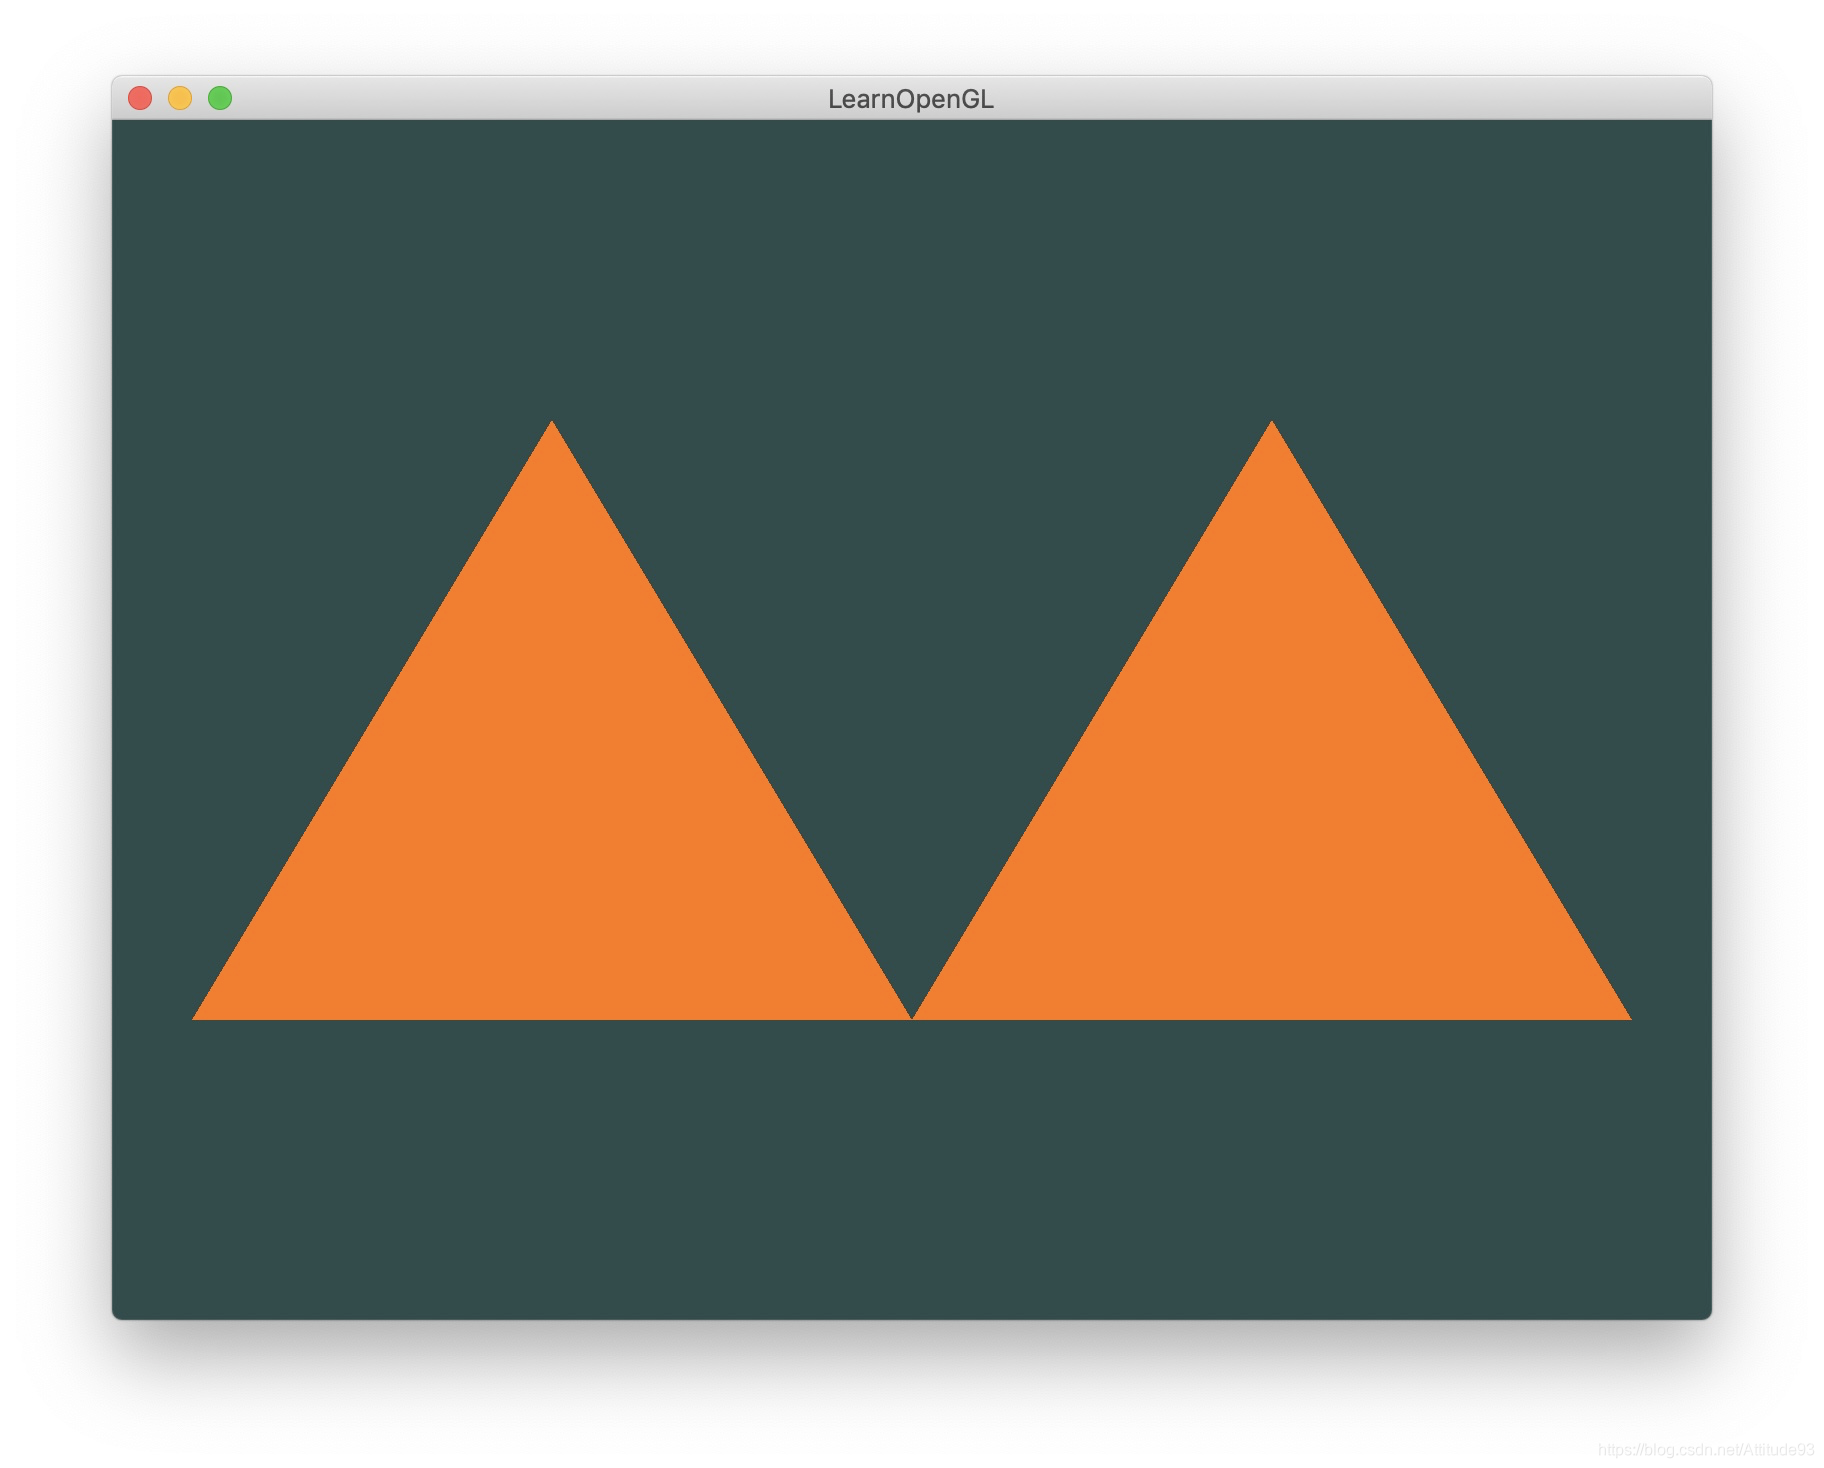Viewport: 1824px width, 1468px height.
Task: Maximize LearnOpenGL window with the green button
Action: click(x=220, y=98)
